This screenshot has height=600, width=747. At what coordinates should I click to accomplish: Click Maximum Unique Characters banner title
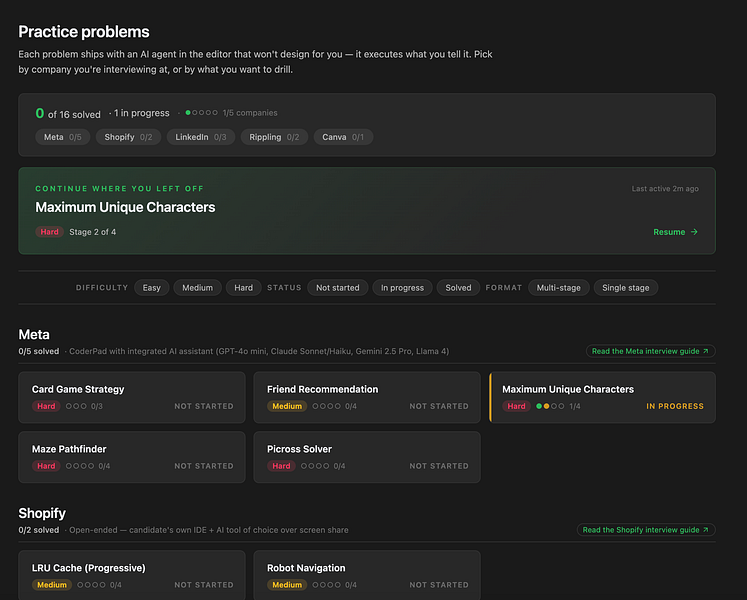point(125,207)
